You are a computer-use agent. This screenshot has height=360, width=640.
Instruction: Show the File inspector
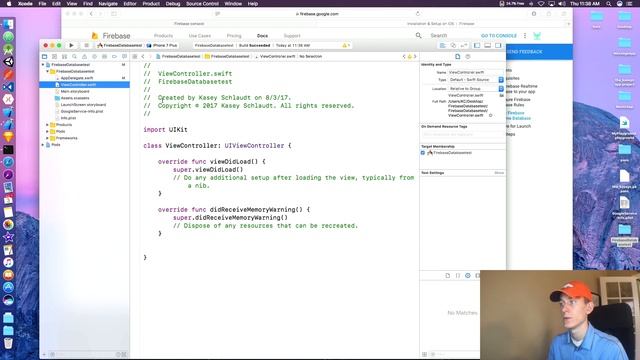[x=458, y=56]
